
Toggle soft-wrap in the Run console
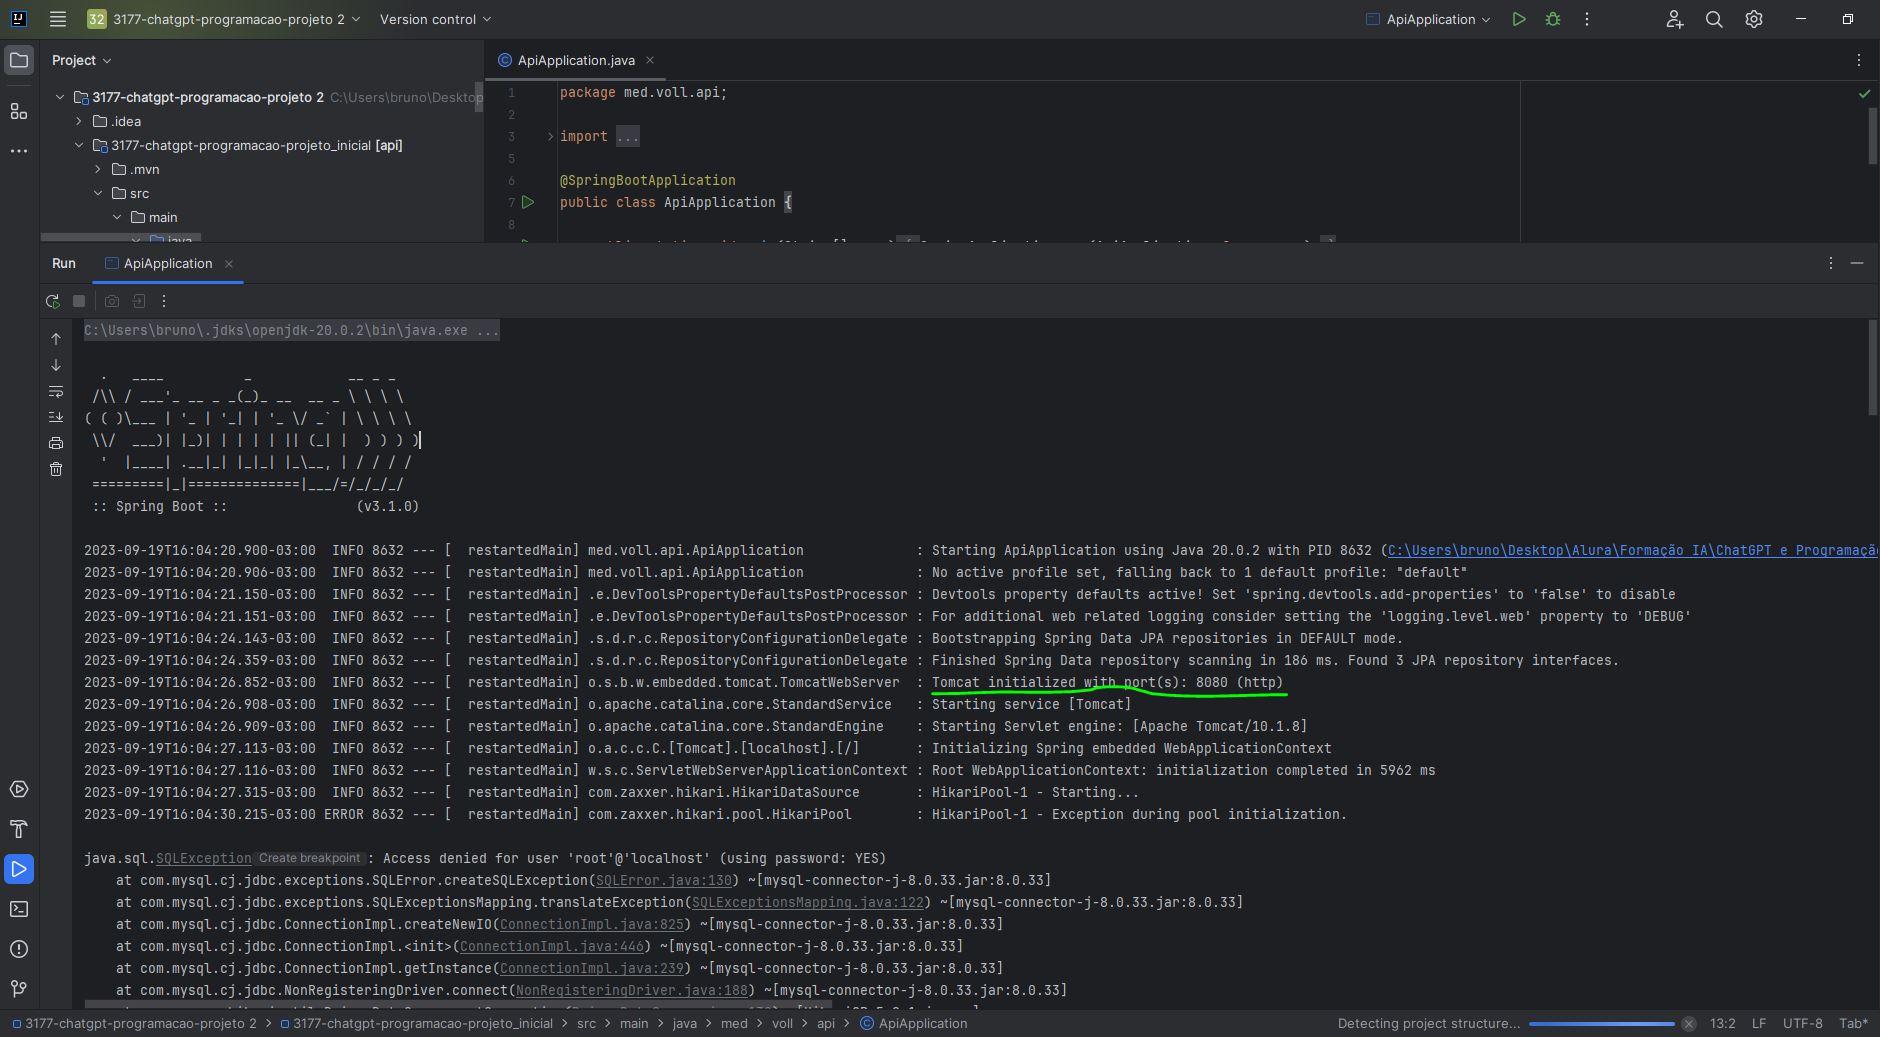[x=56, y=391]
